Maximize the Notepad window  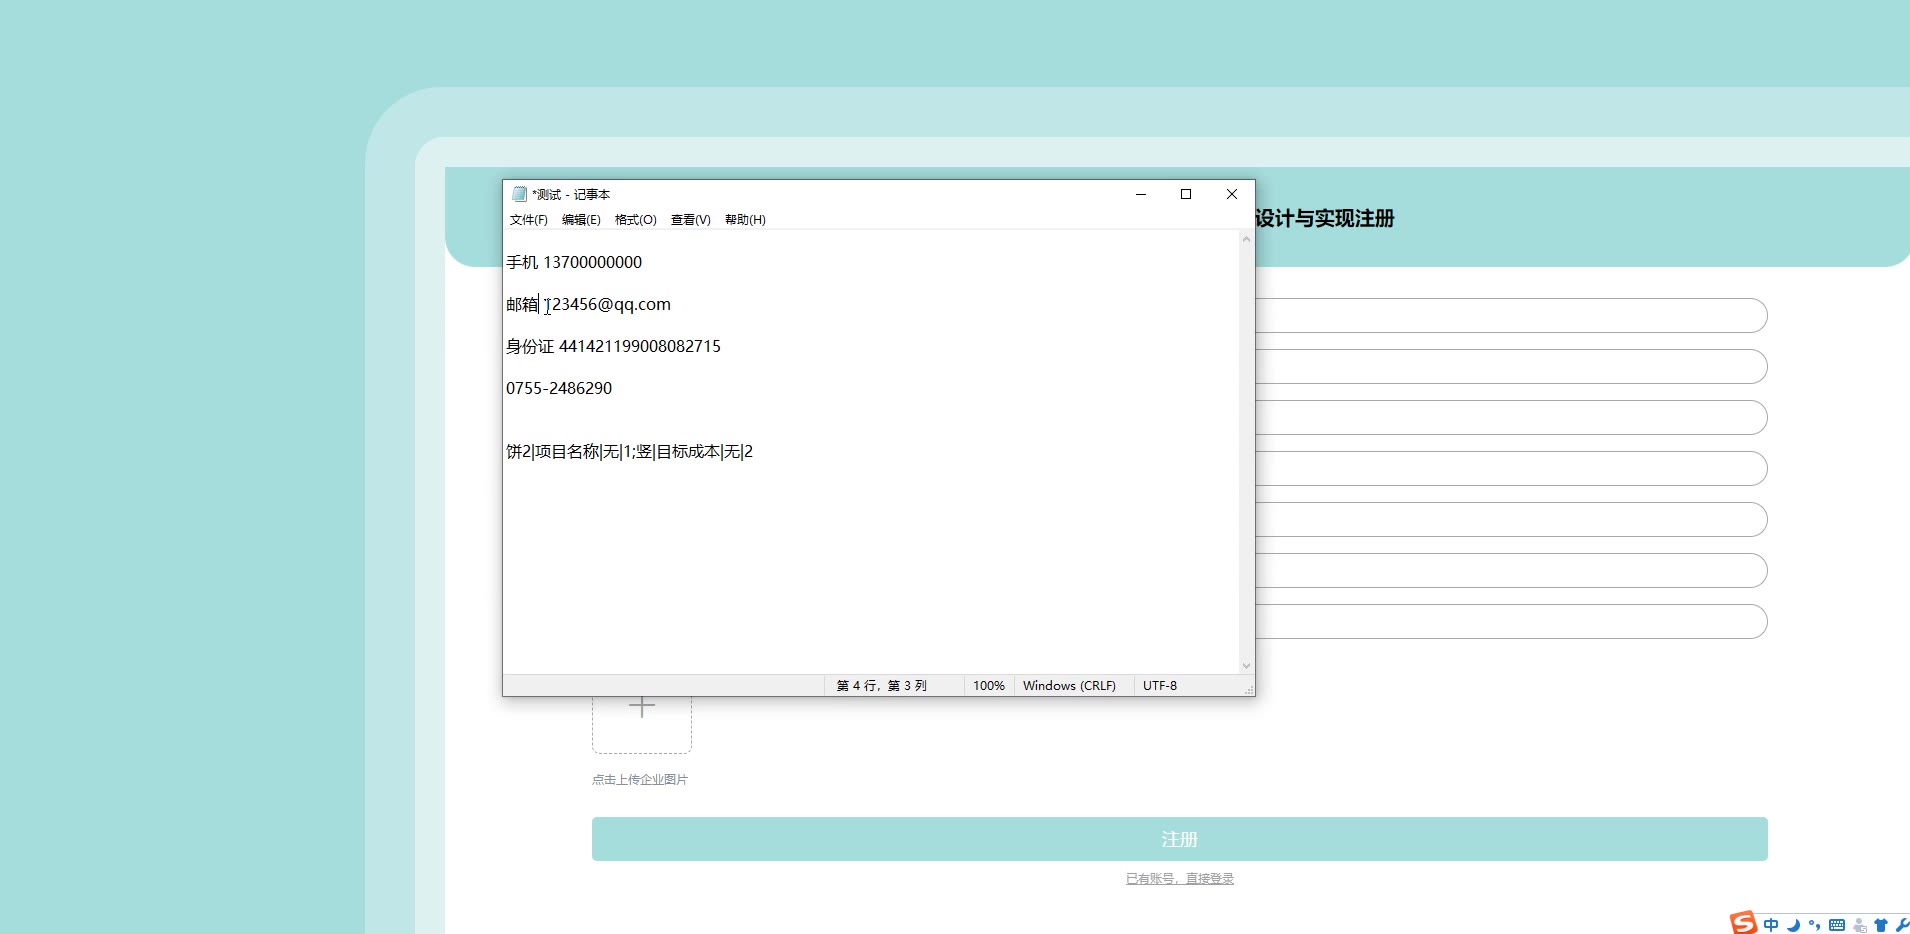point(1186,194)
